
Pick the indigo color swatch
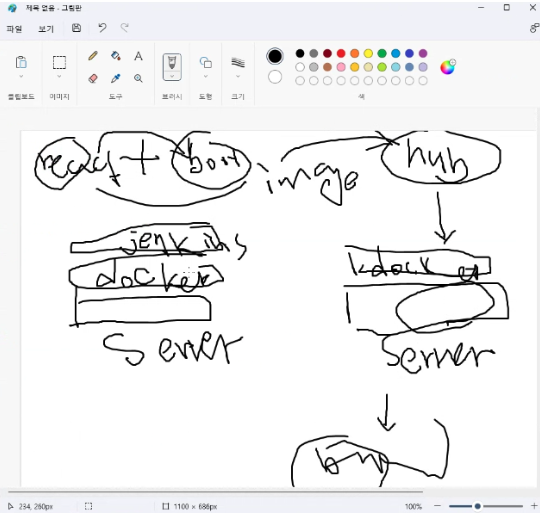click(x=409, y=53)
